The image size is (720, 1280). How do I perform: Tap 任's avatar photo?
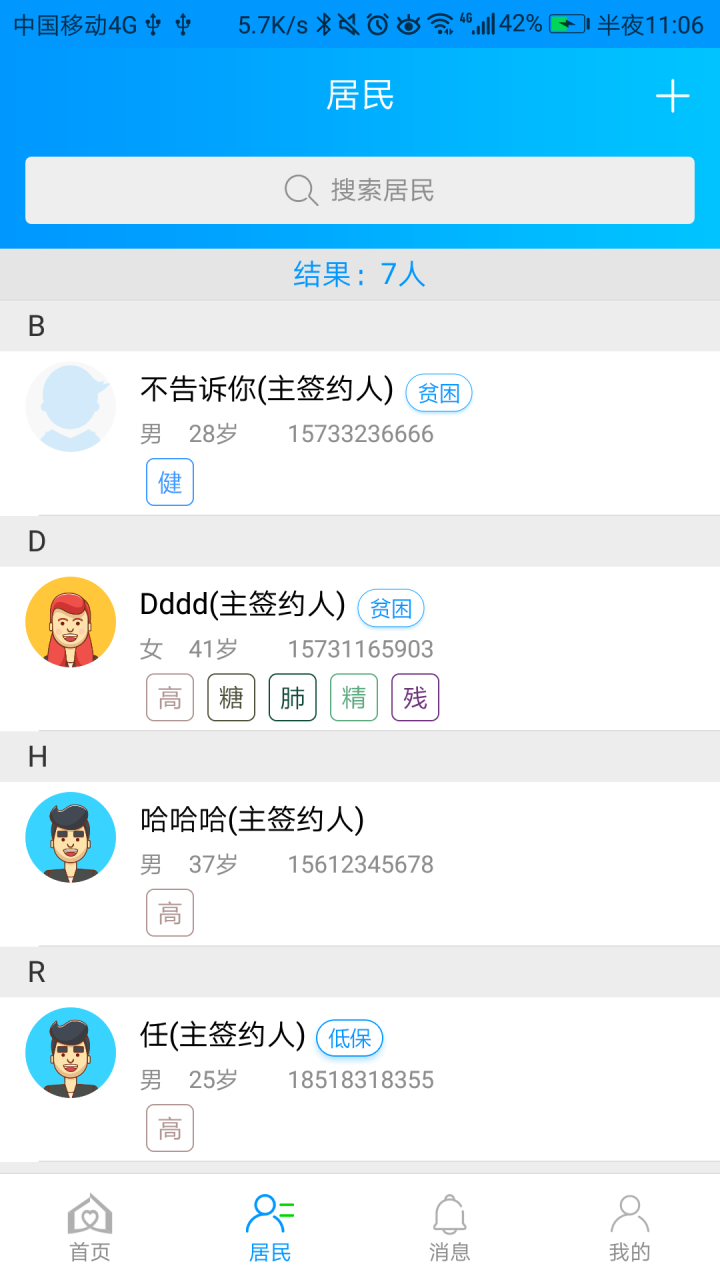coord(70,1052)
